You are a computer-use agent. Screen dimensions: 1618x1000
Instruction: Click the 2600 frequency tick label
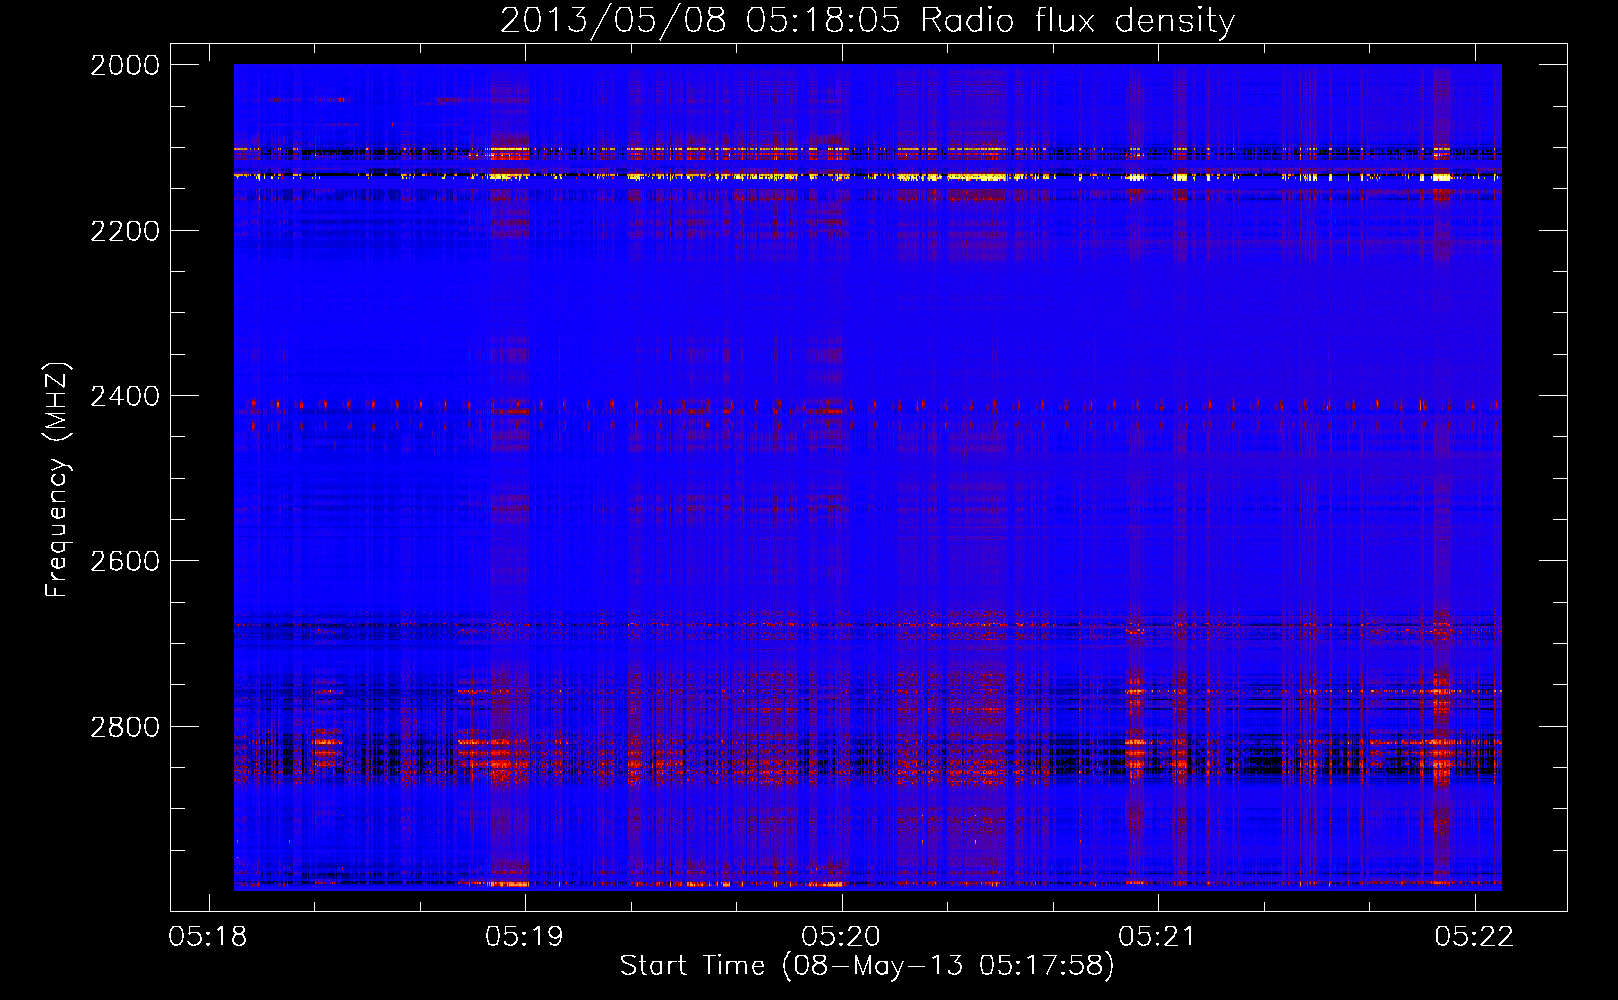tap(125, 561)
